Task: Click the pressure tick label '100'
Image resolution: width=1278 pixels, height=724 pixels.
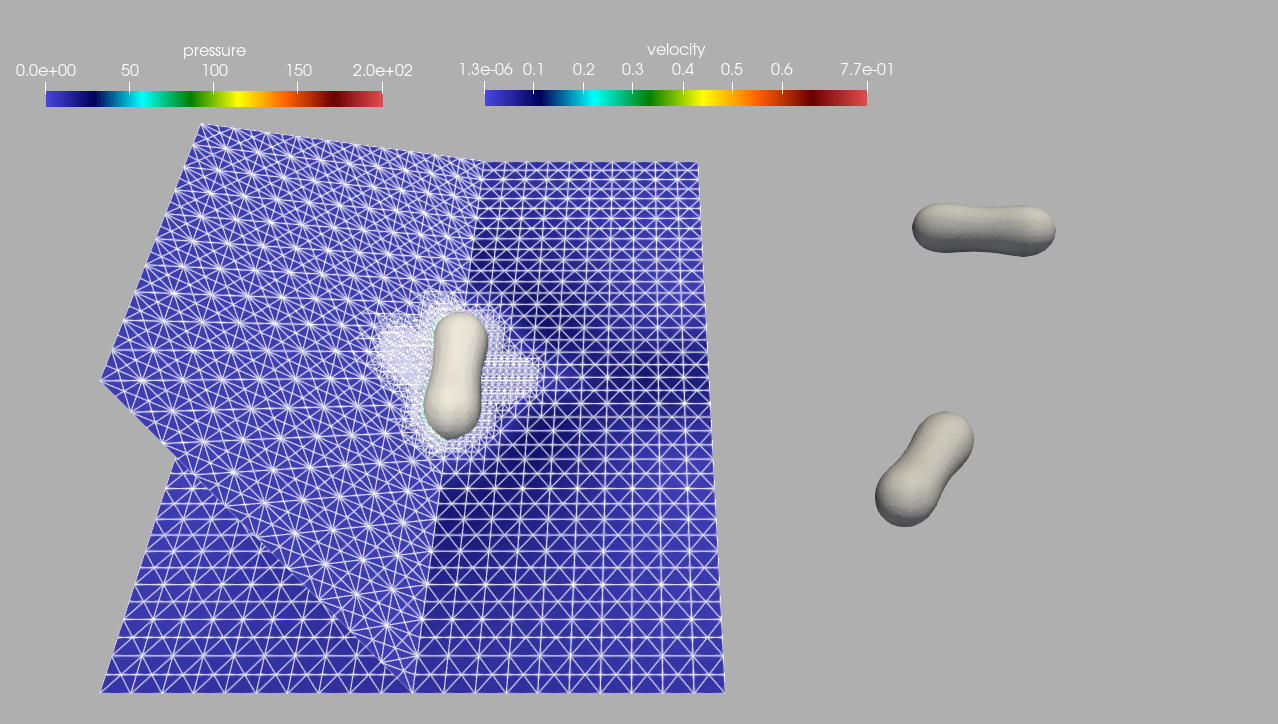Action: (214, 71)
